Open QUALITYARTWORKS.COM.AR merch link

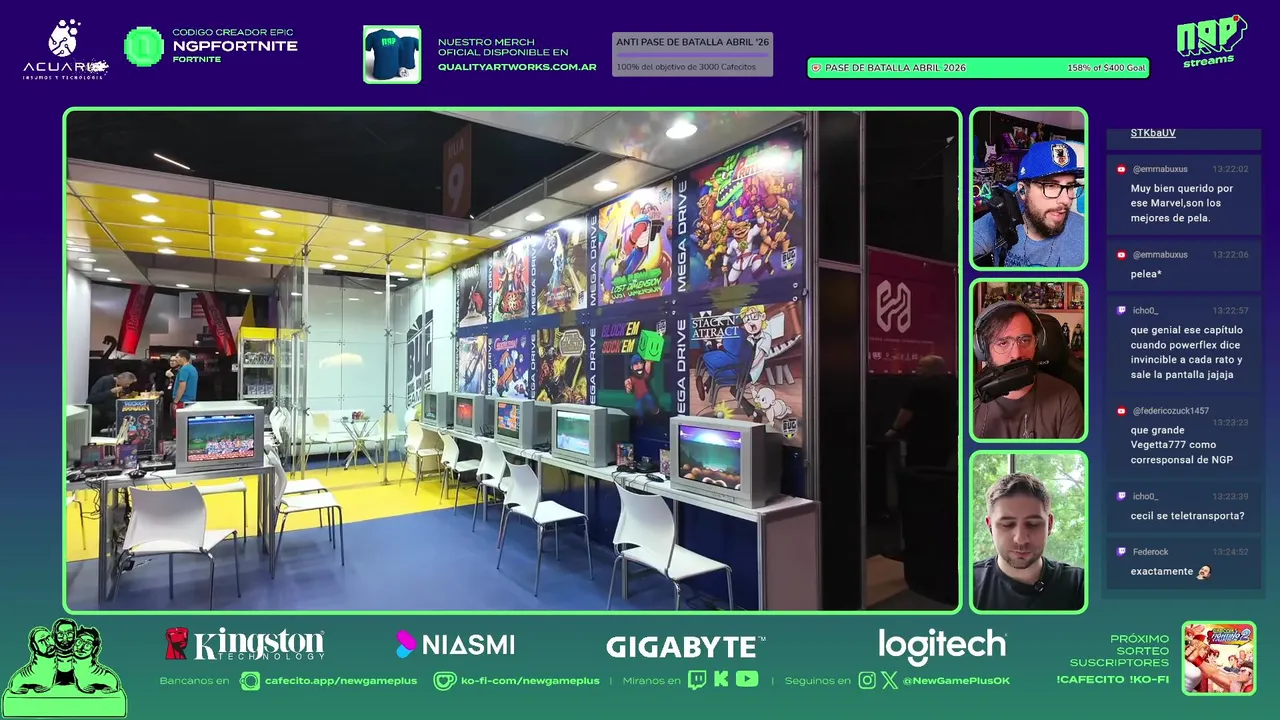517,67
